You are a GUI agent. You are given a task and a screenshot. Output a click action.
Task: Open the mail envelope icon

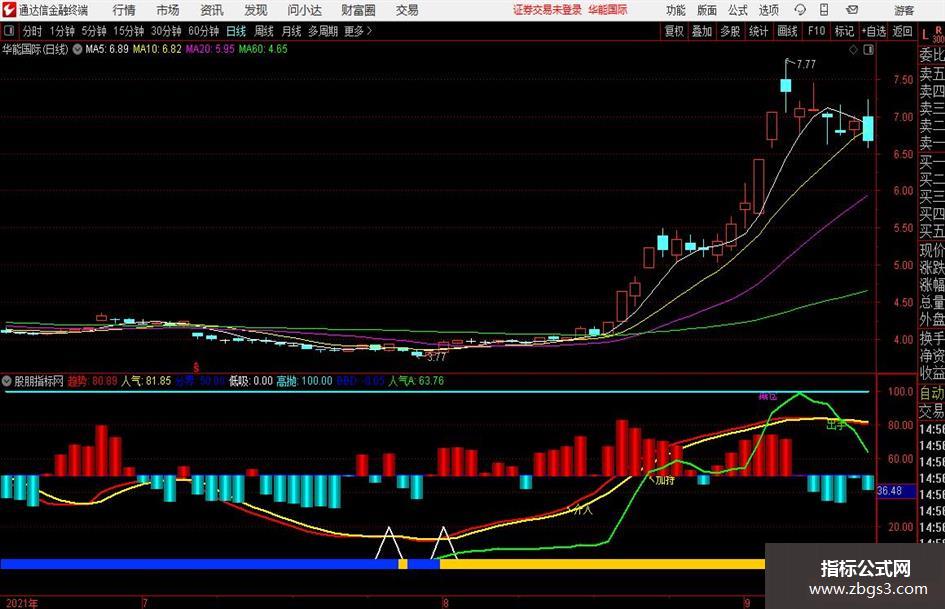pyautogui.click(x=852, y=10)
